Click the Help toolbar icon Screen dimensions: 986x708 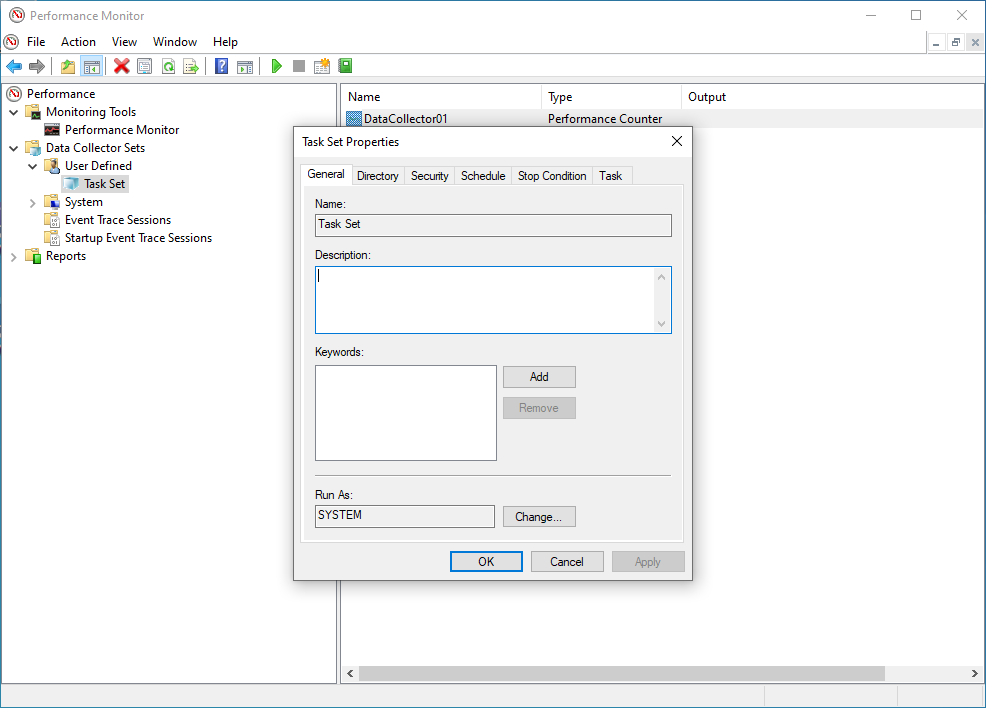220,65
